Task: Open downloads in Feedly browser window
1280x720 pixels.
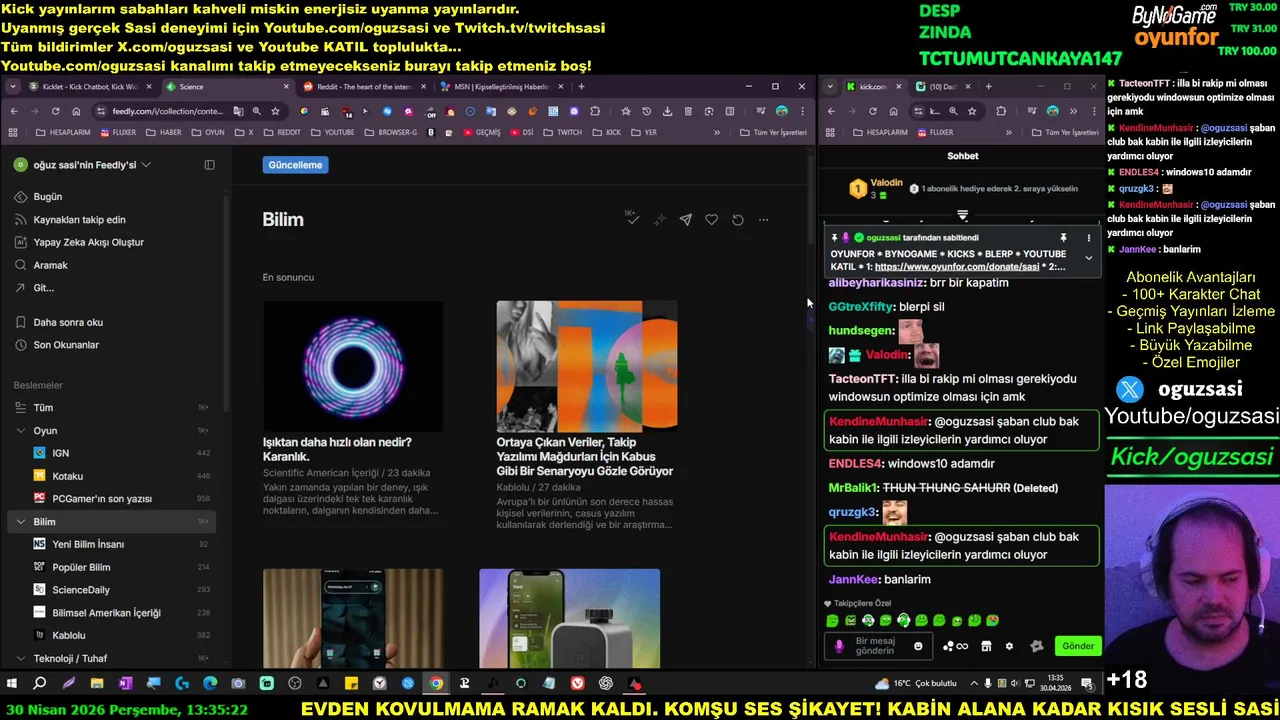Action: point(667,111)
